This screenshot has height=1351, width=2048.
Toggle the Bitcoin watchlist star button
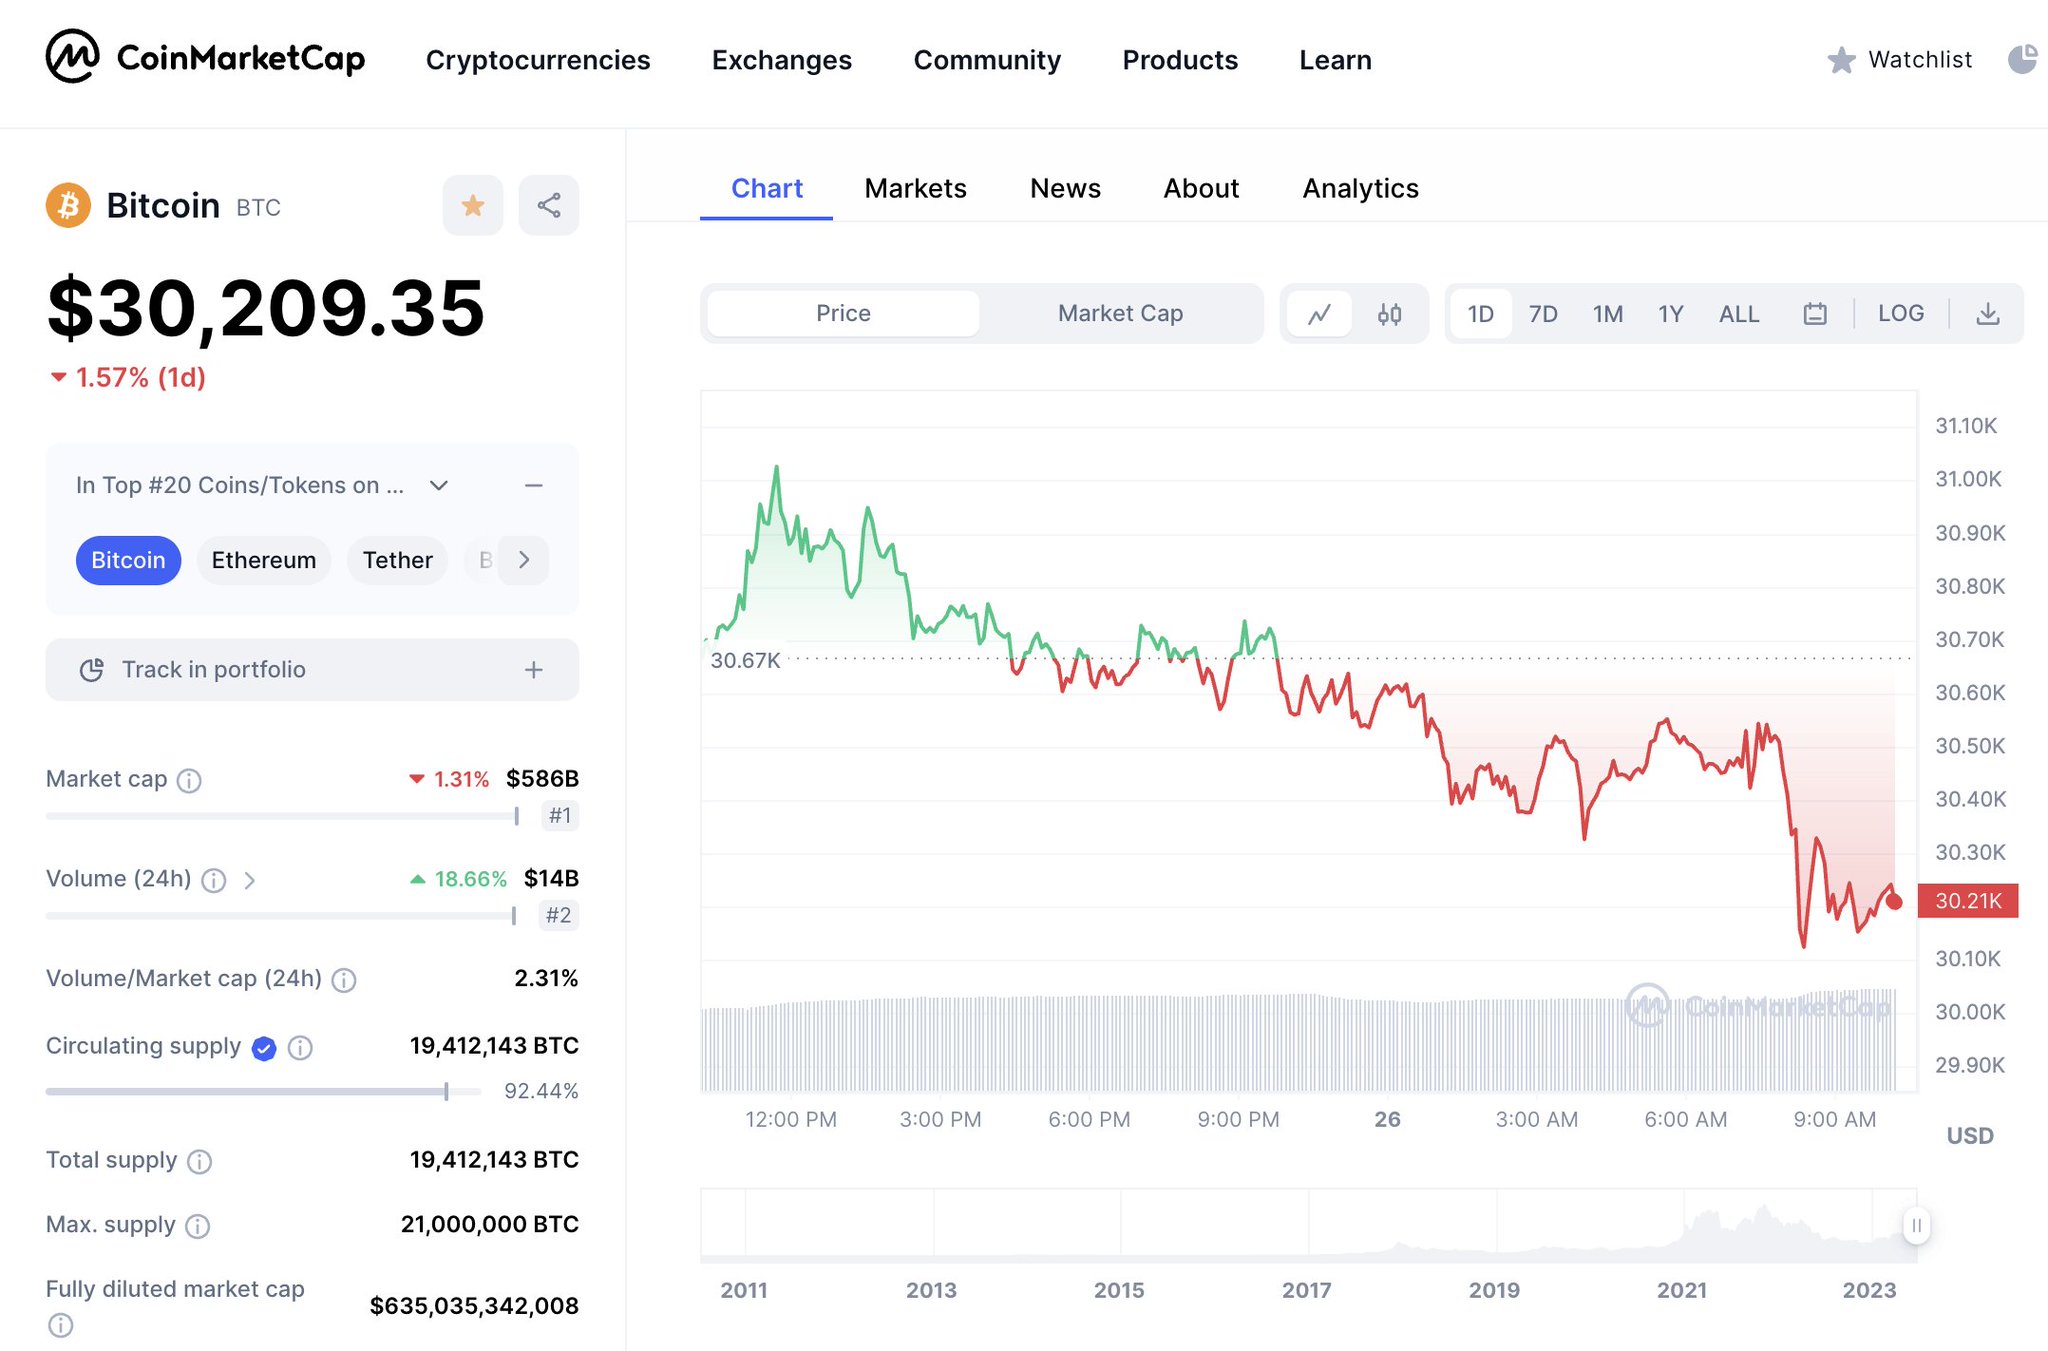click(473, 206)
